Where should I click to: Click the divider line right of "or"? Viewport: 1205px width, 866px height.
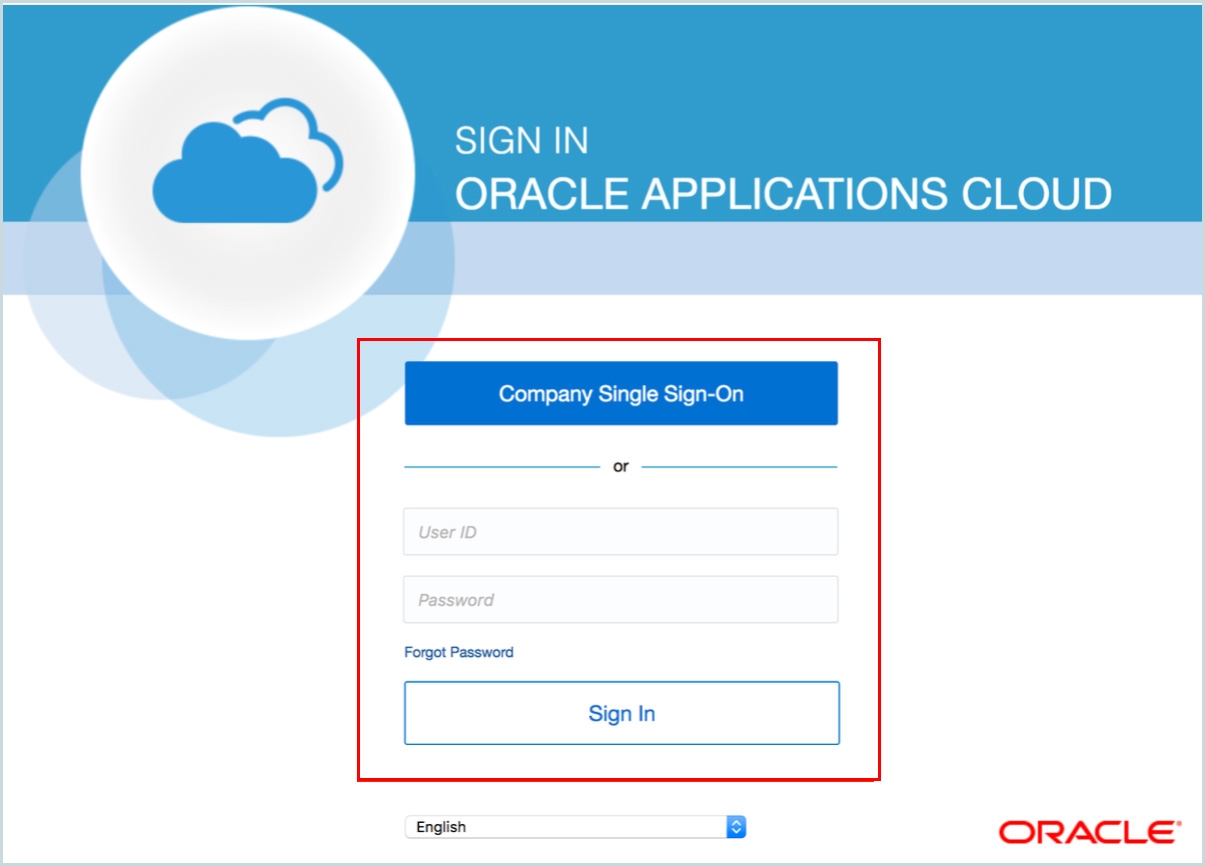738,467
